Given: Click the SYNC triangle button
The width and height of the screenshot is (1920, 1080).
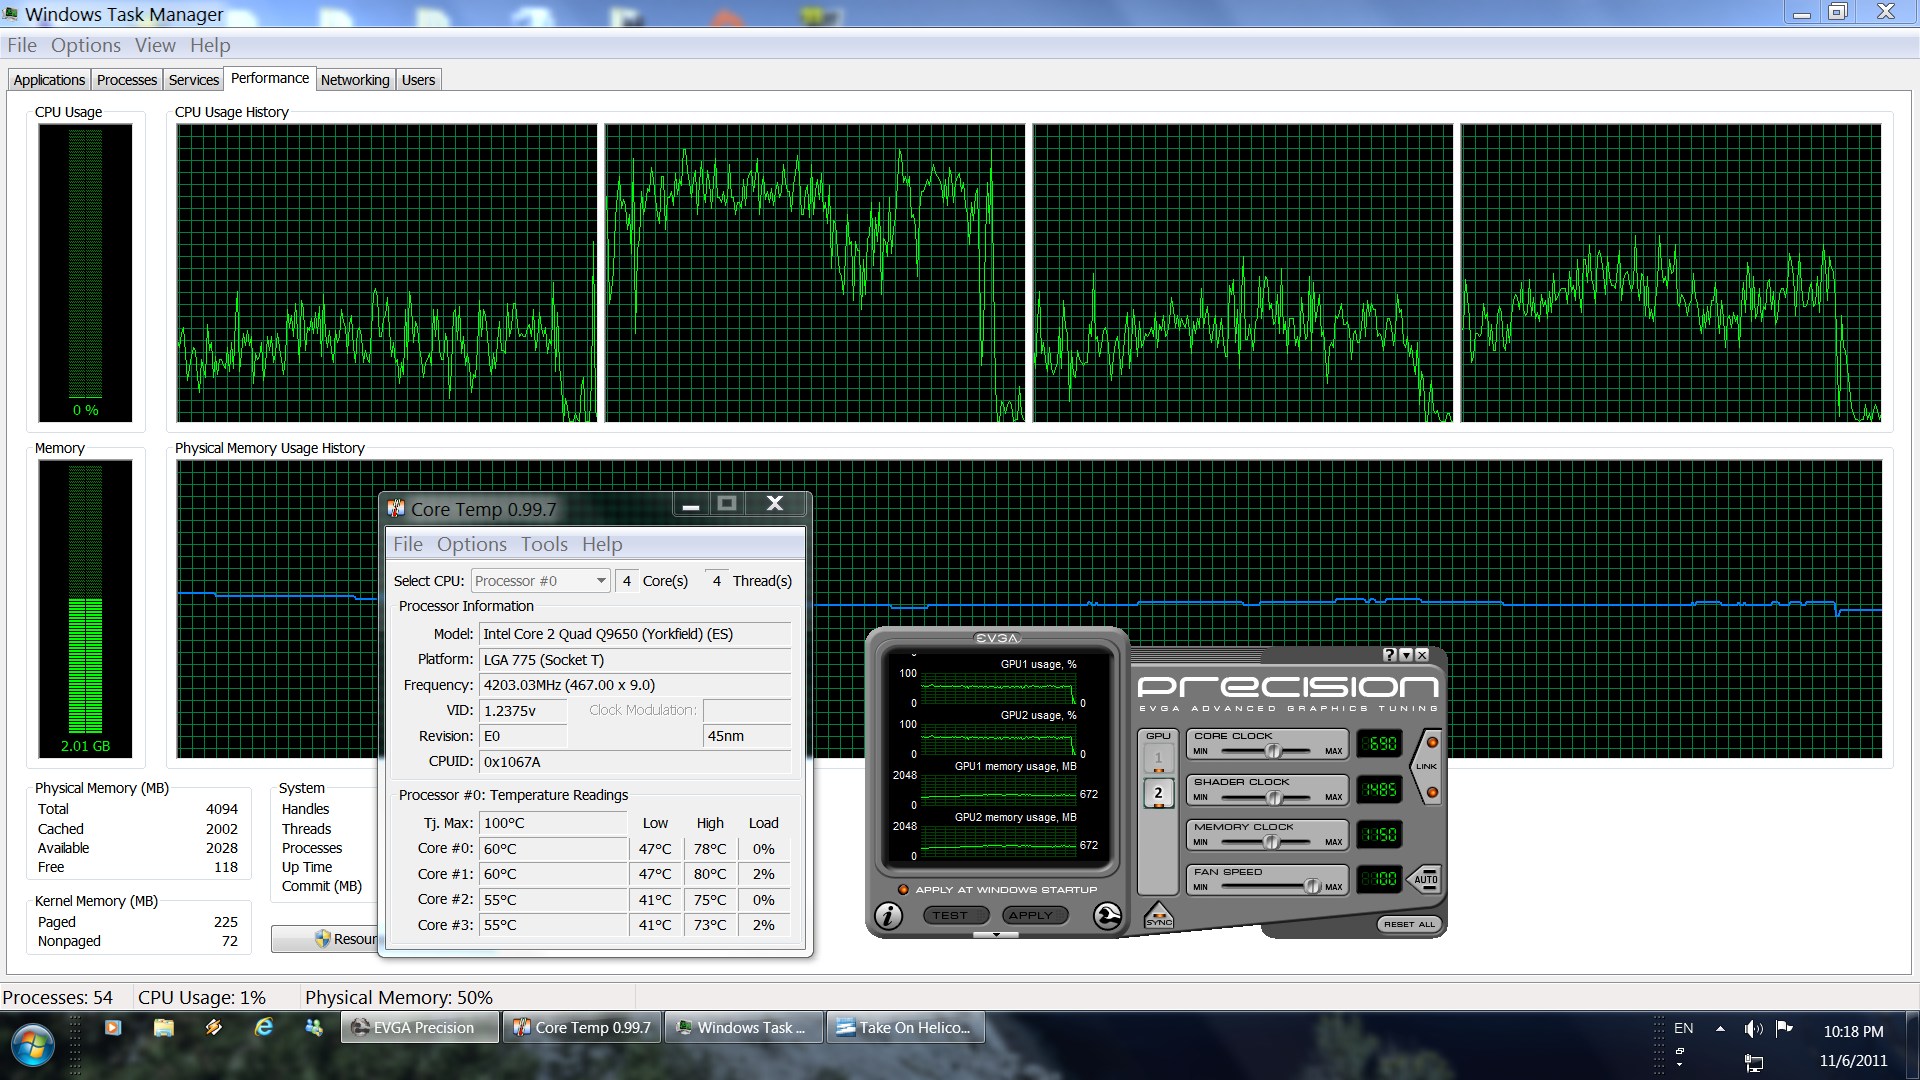Looking at the screenshot, I should click(x=1158, y=915).
